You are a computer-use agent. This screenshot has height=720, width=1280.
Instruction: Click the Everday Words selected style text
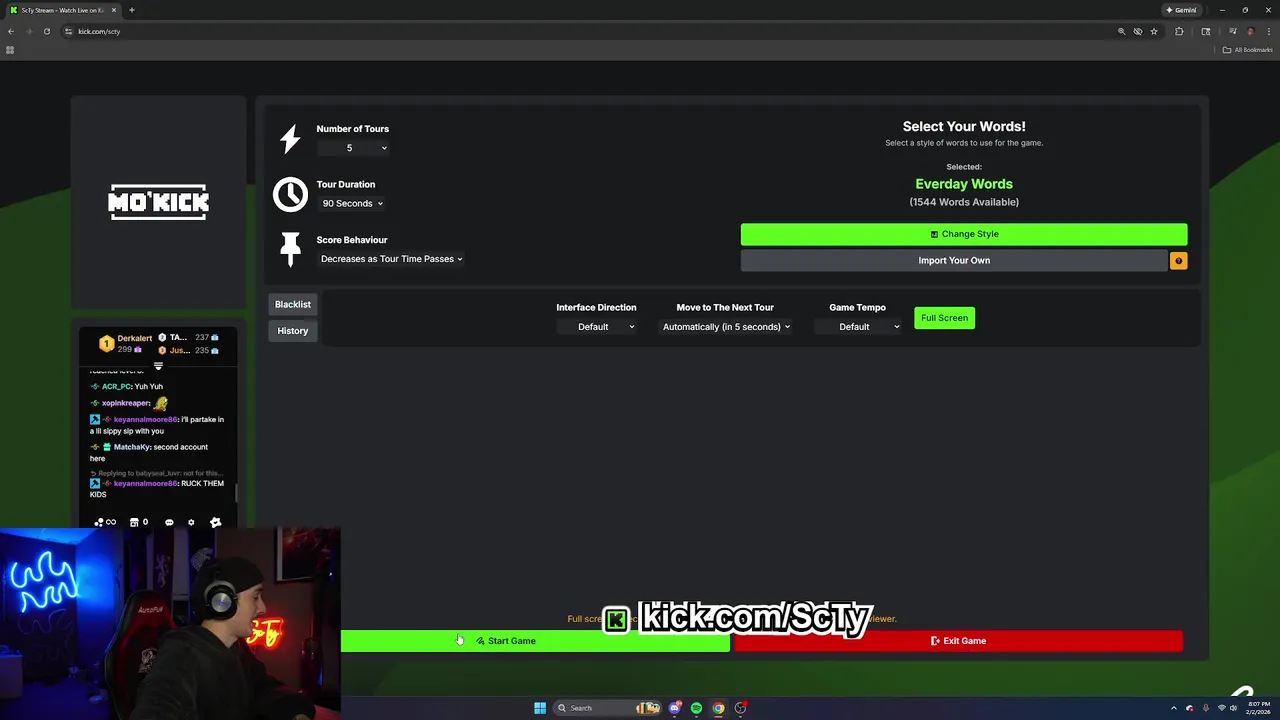pos(964,184)
